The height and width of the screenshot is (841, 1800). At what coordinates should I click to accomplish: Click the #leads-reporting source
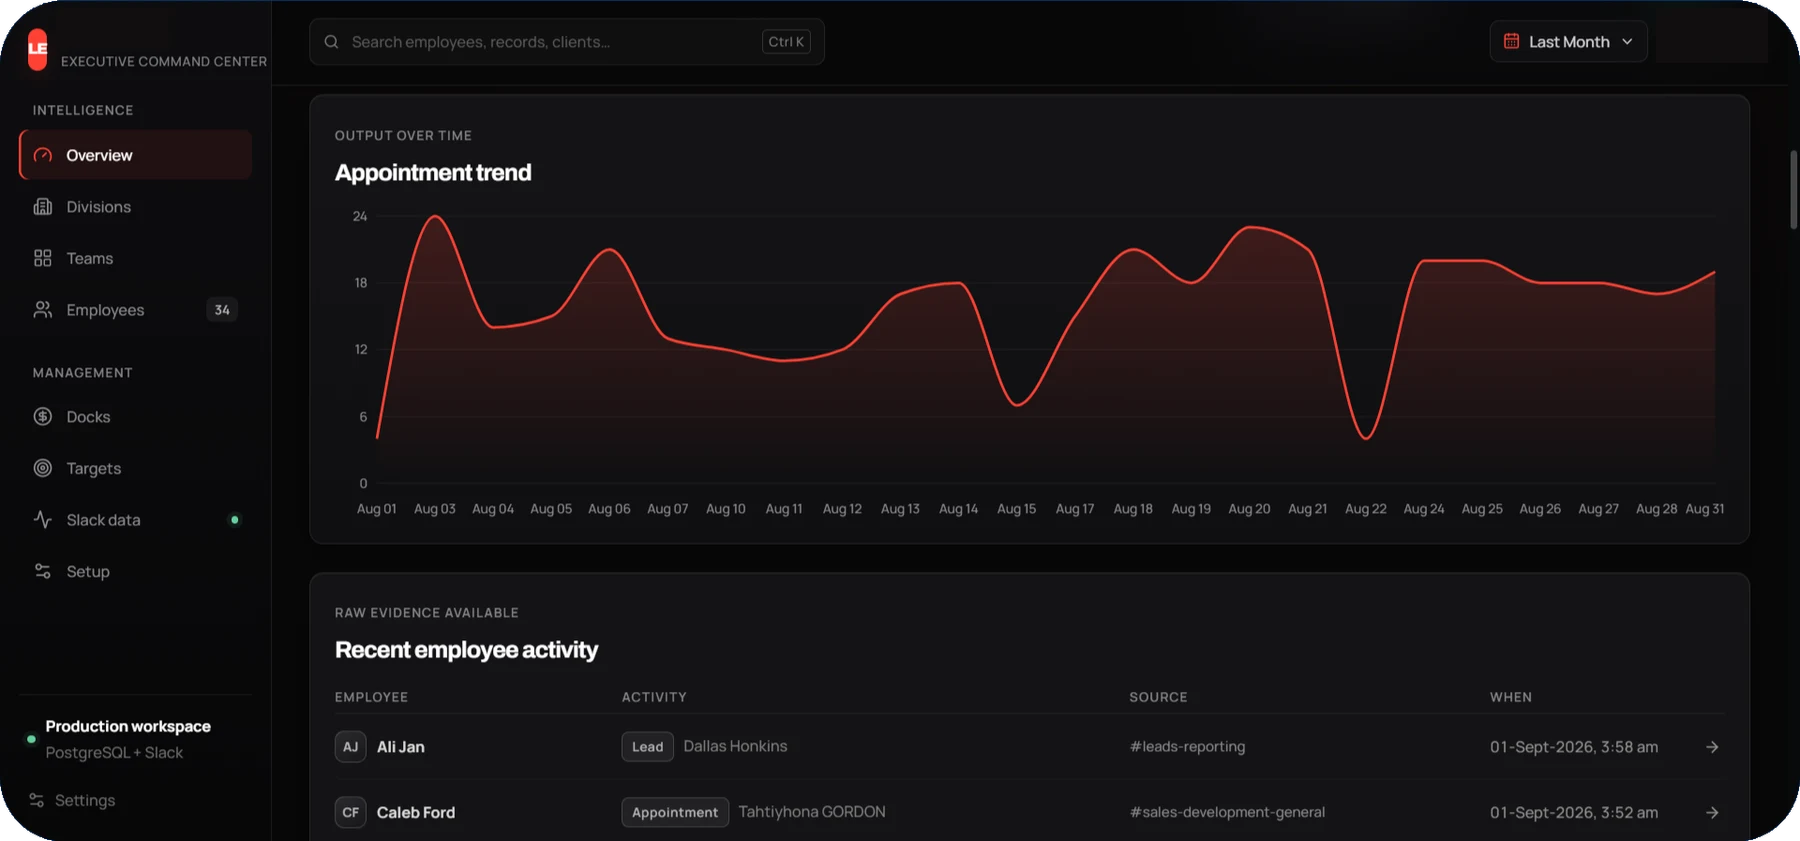[x=1187, y=747]
